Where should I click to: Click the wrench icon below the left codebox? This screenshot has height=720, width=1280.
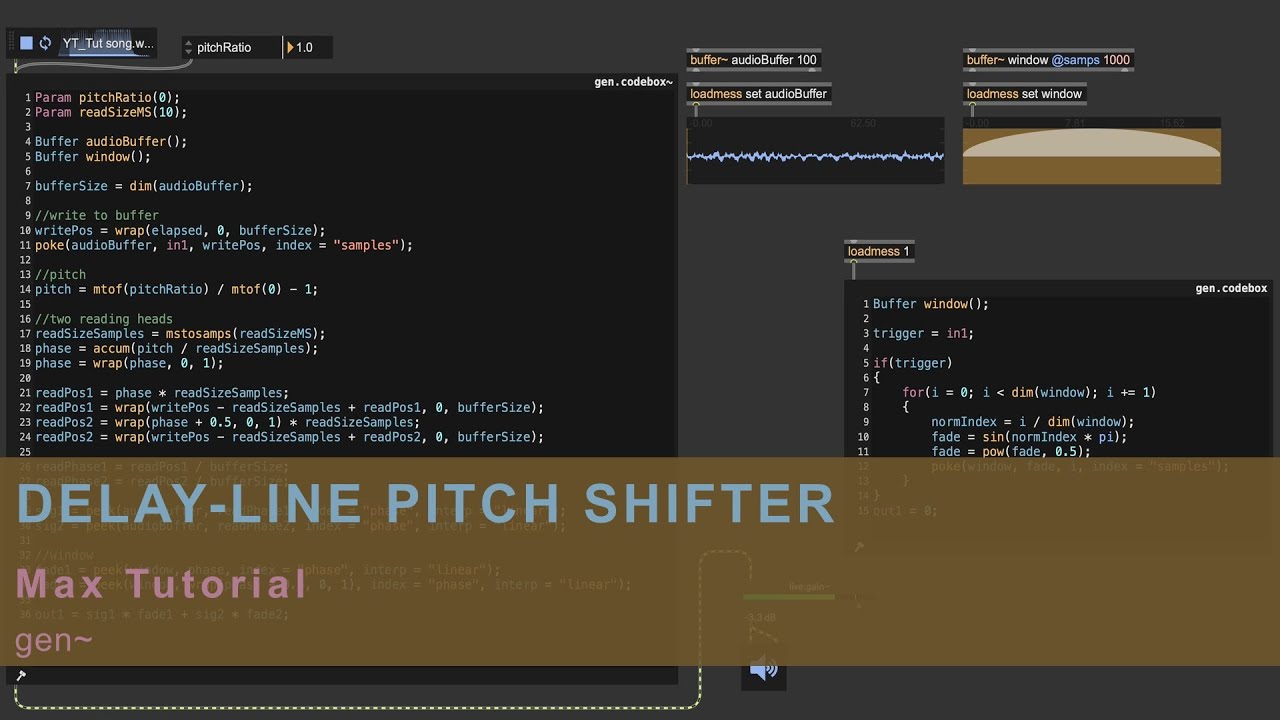tap(21, 675)
